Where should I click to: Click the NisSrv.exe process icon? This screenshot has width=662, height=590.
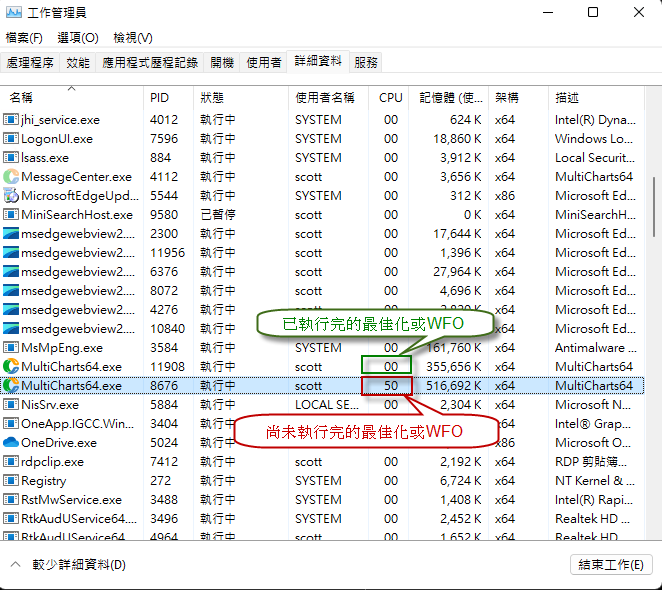point(11,405)
